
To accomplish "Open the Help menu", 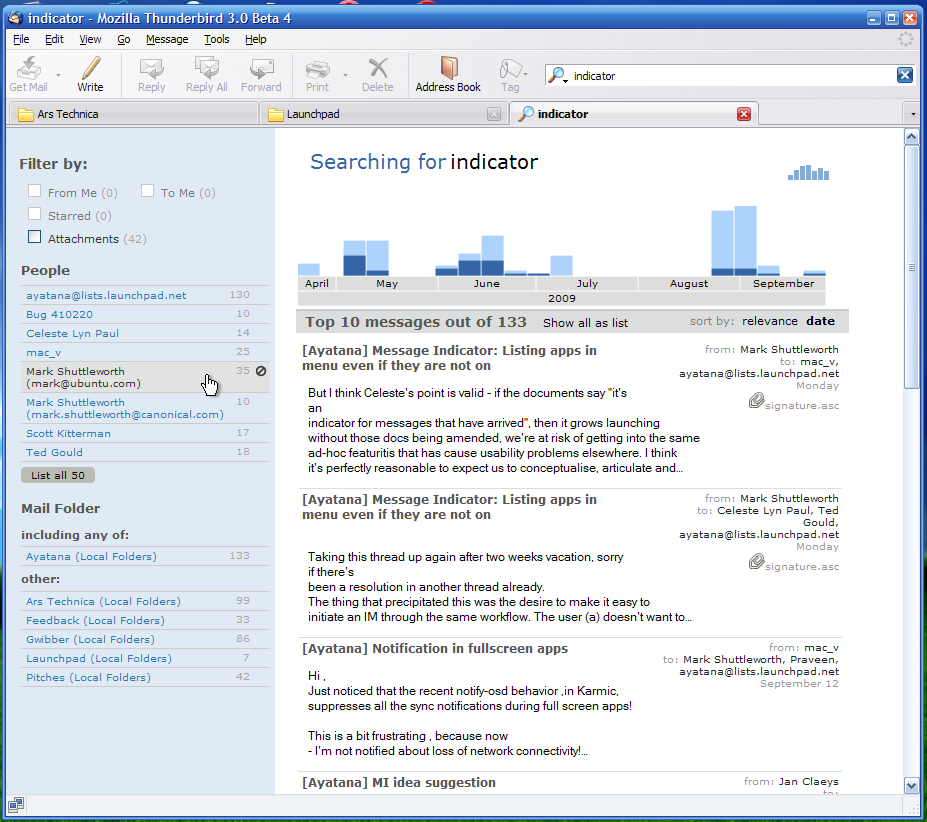I will pos(255,39).
